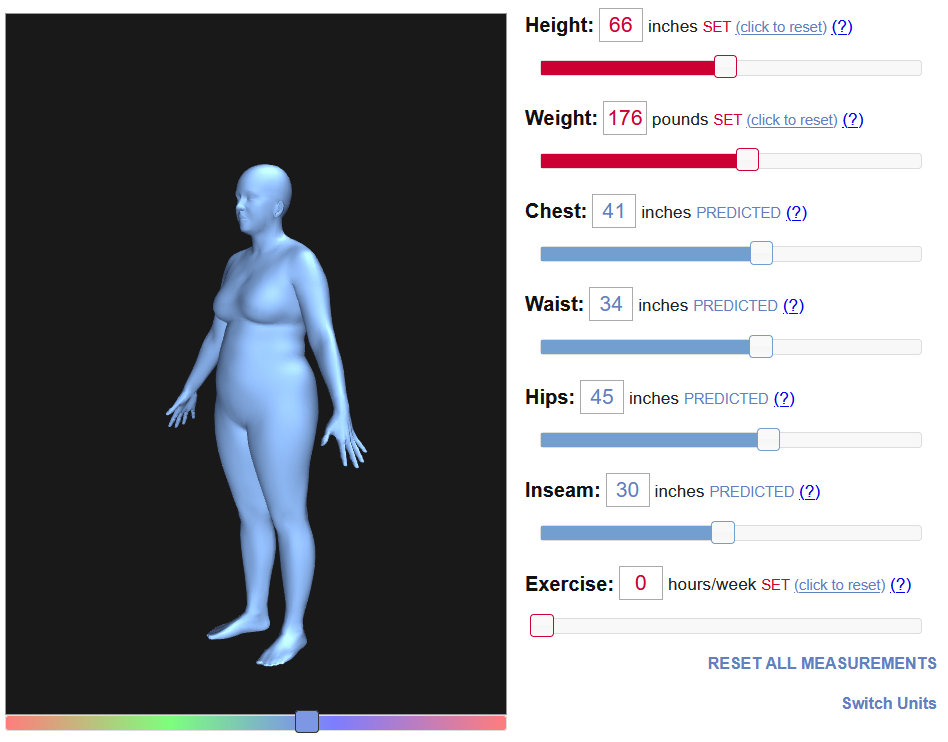This screenshot has width=948, height=742.
Task: Reset the Height measurement via click to reset
Action: (x=781, y=27)
